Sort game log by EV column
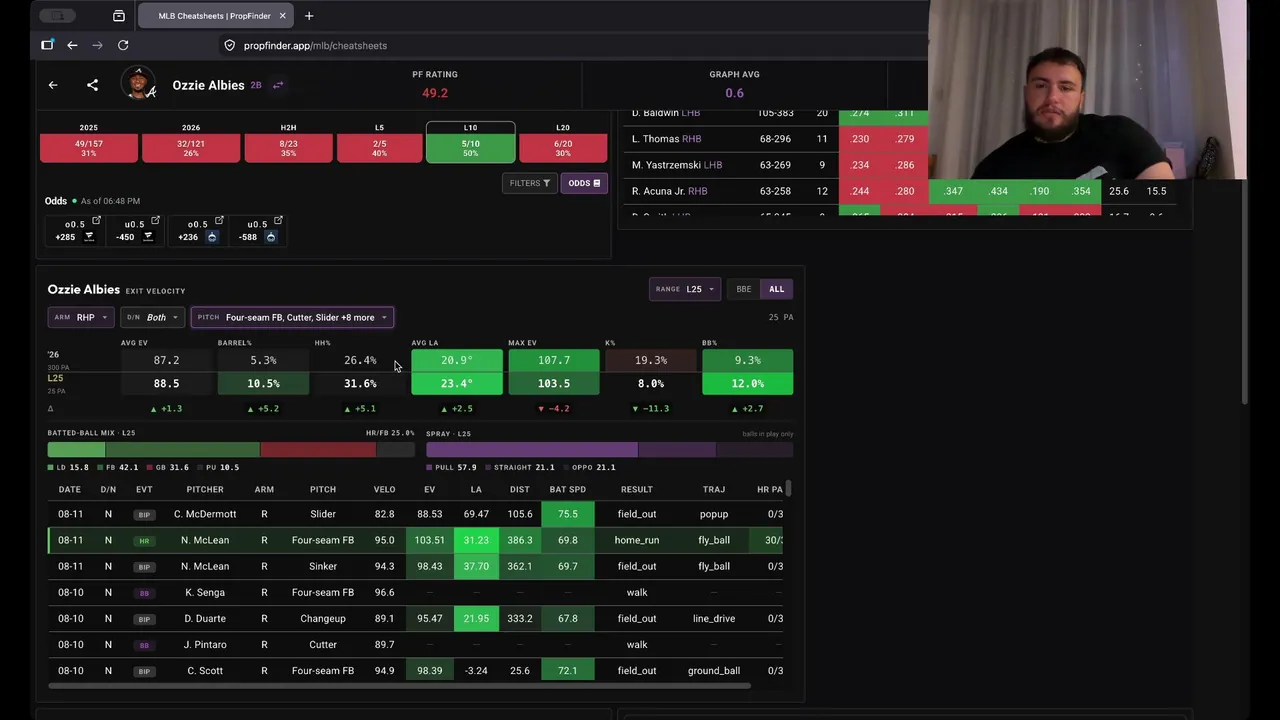This screenshot has height=720, width=1280. tap(430, 489)
